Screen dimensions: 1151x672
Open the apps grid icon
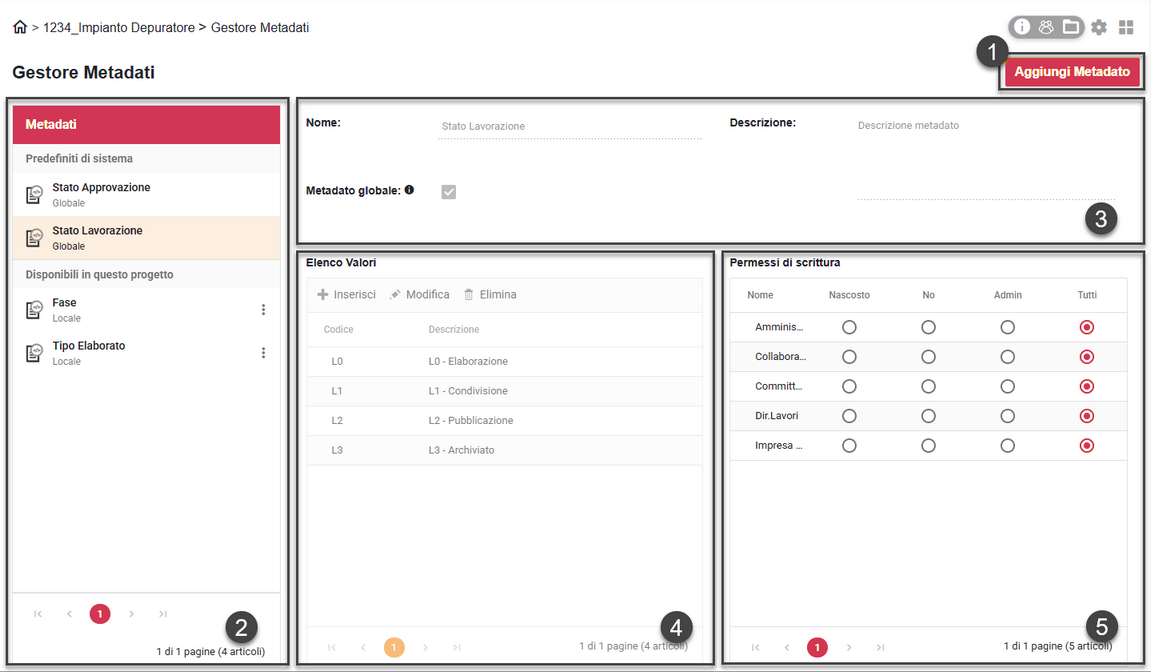click(x=1125, y=27)
